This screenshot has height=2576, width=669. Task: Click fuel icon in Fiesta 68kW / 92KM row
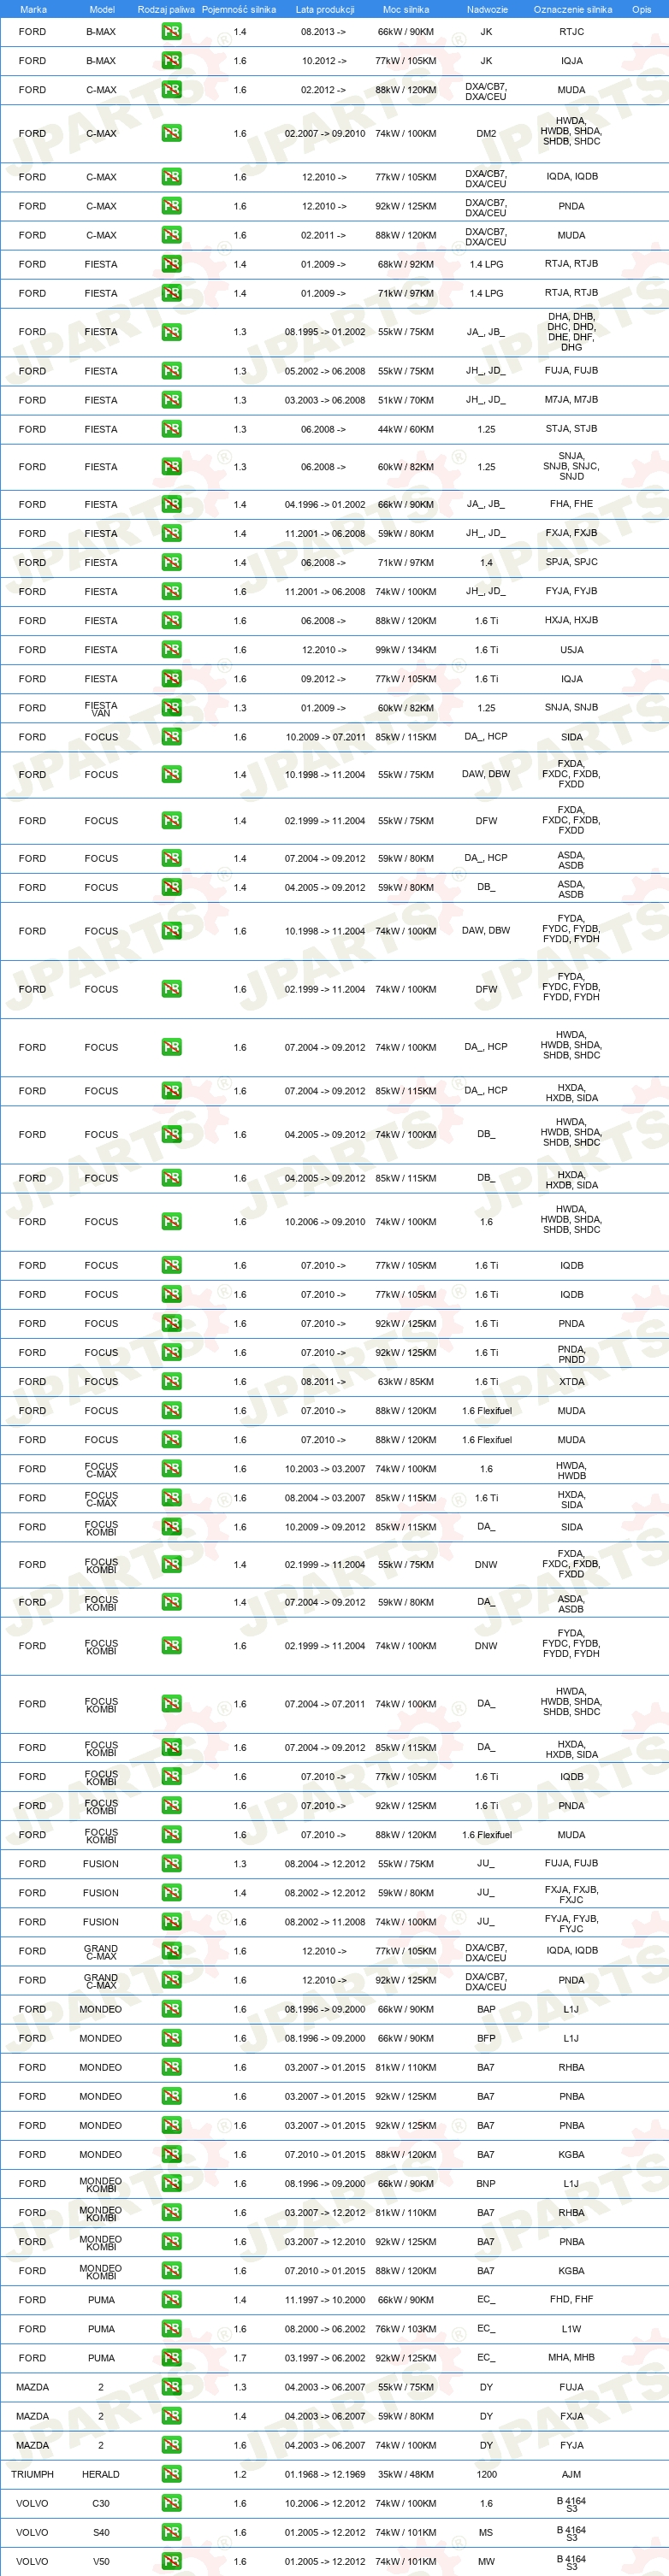[171, 264]
